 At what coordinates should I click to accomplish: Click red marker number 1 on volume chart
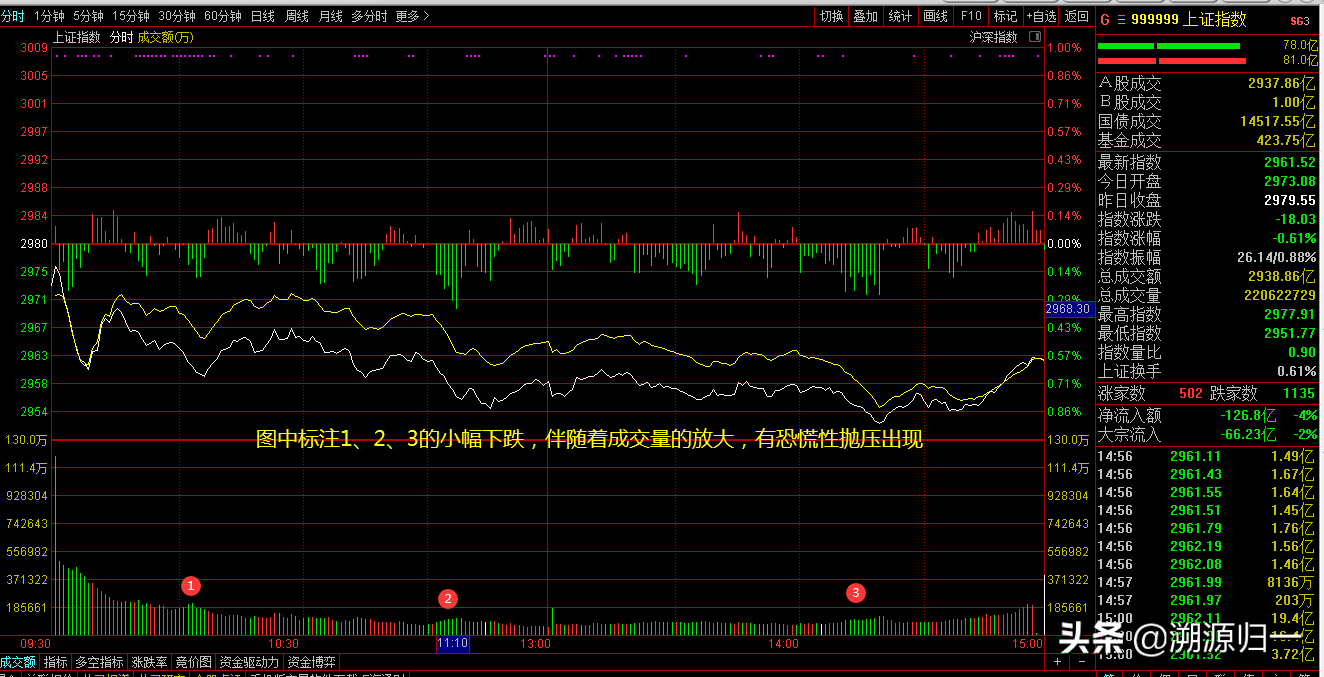click(193, 586)
